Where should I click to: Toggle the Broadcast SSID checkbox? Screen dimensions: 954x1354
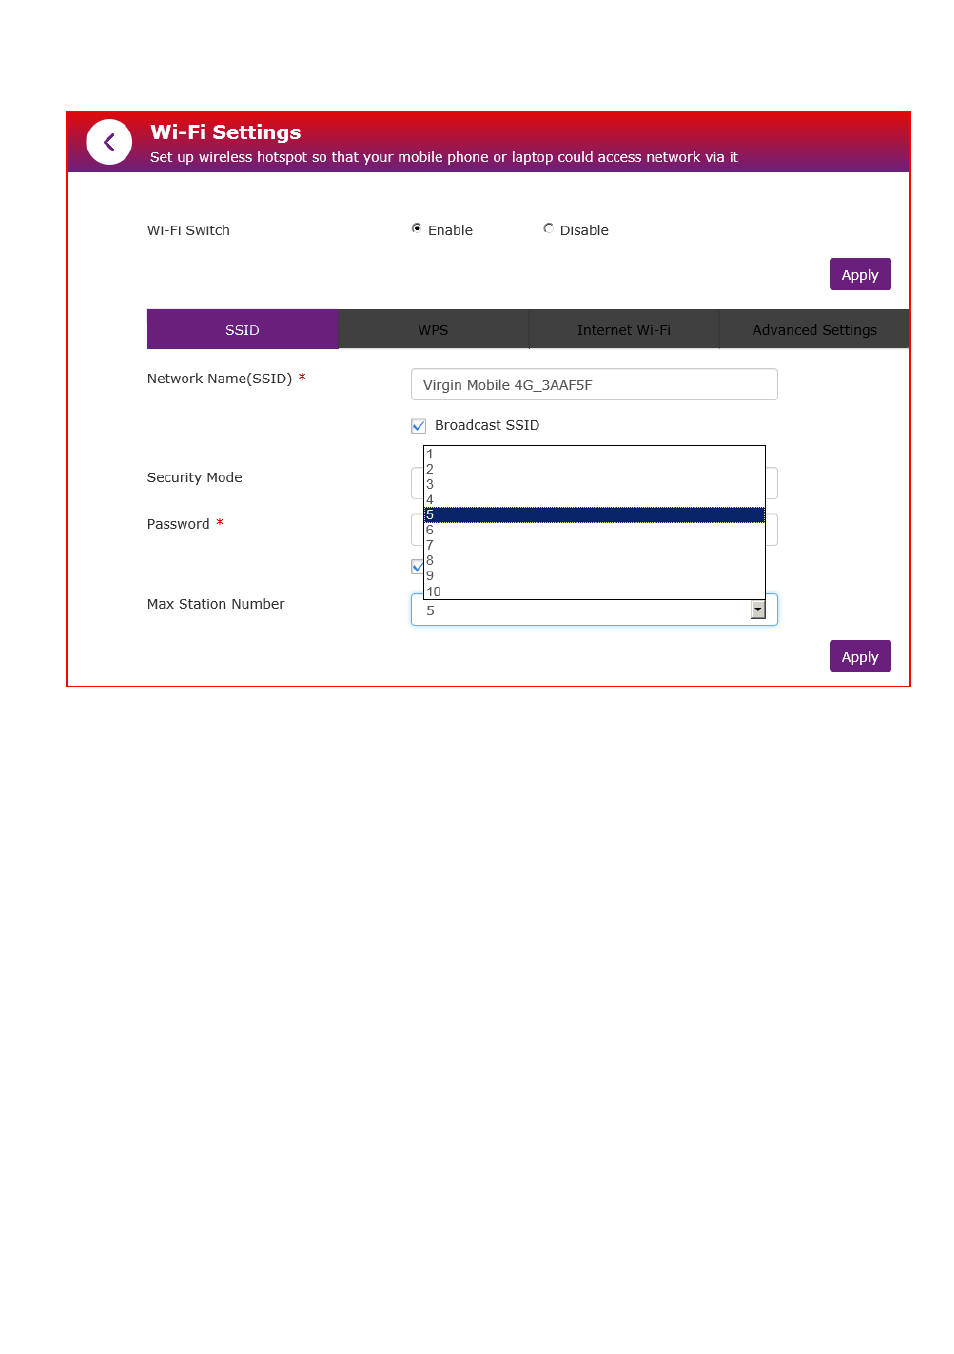pos(419,426)
